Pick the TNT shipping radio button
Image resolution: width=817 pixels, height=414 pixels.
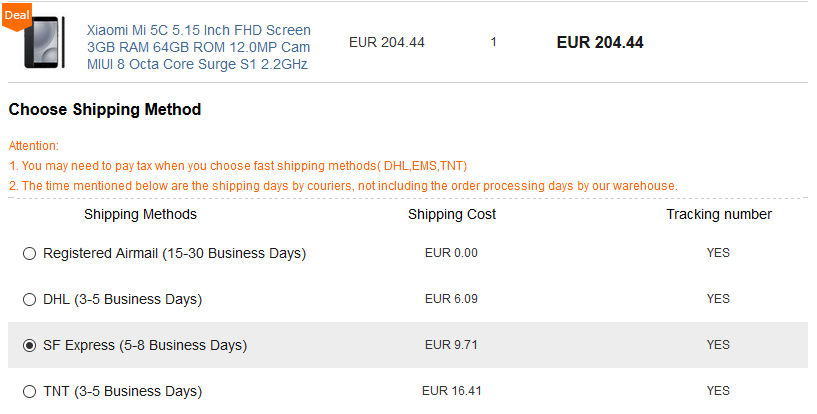point(29,391)
